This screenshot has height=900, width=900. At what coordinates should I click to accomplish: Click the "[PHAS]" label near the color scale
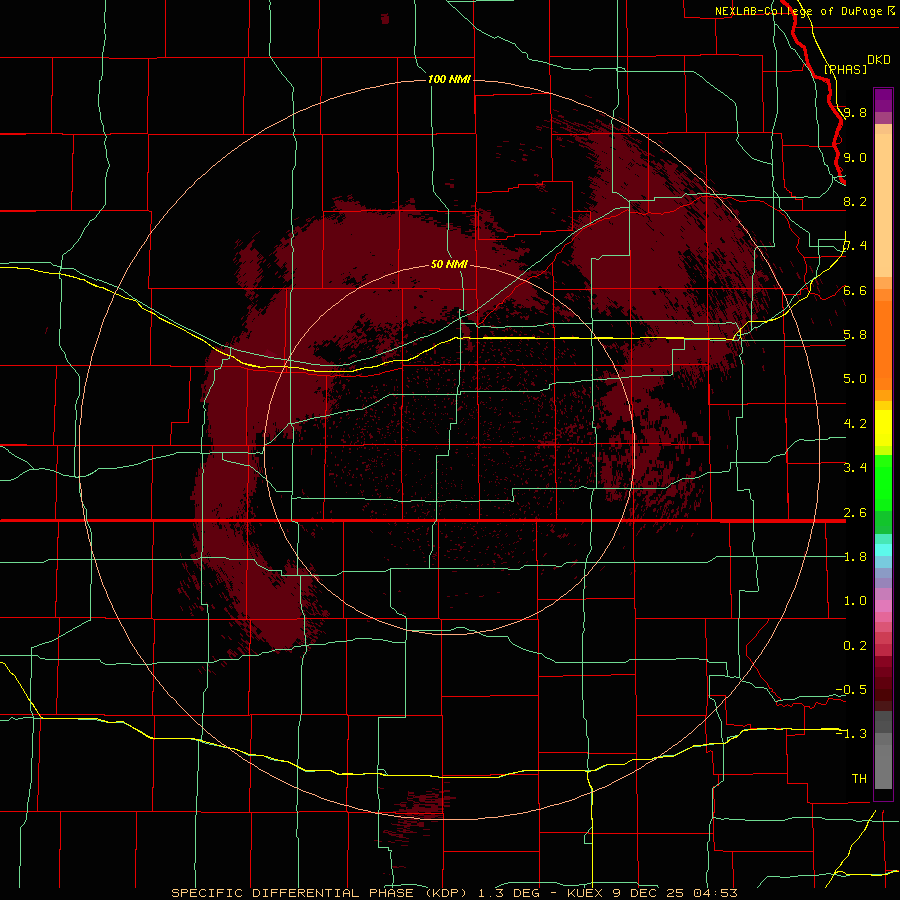845,69
